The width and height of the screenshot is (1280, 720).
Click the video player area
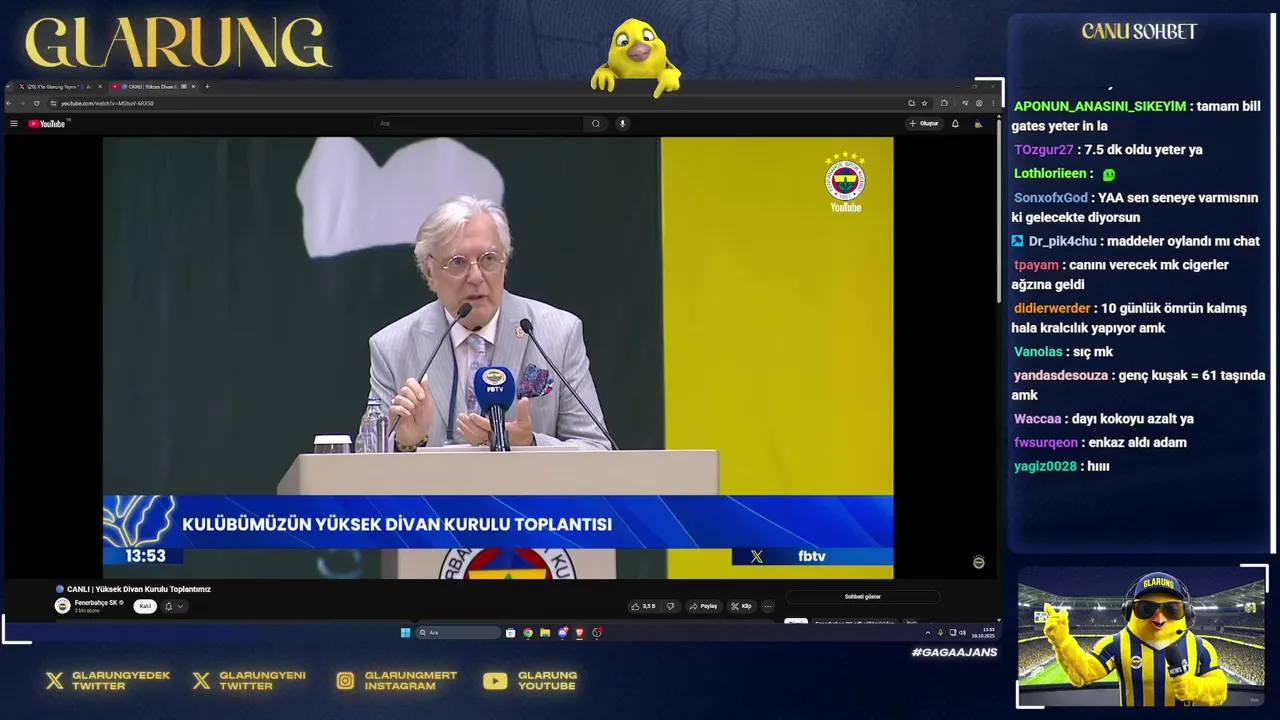click(x=498, y=357)
